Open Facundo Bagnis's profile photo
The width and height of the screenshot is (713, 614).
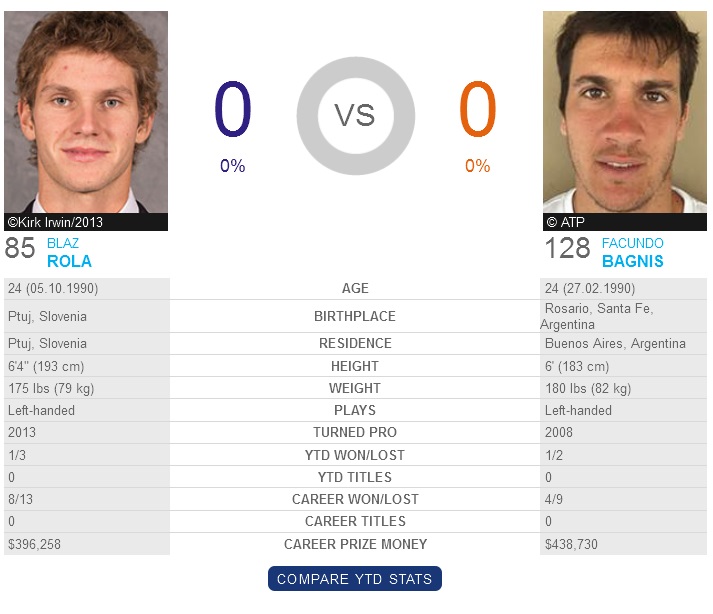[x=625, y=112]
